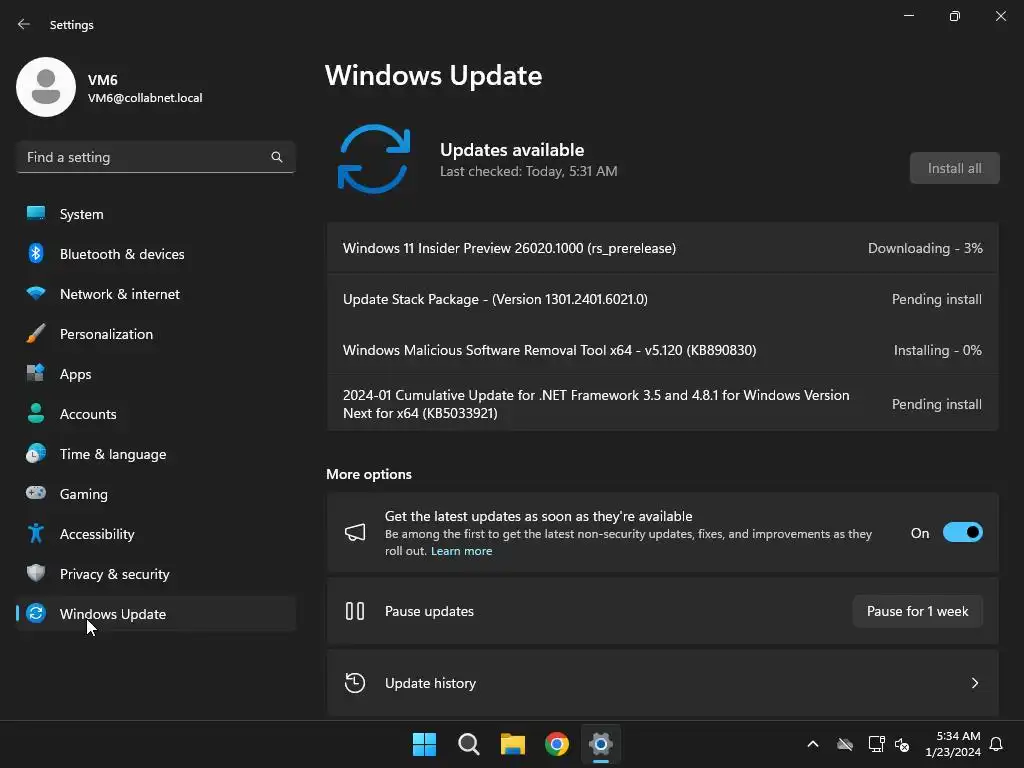The width and height of the screenshot is (1024, 768).
Task: Click the Install all button
Action: pos(954,168)
